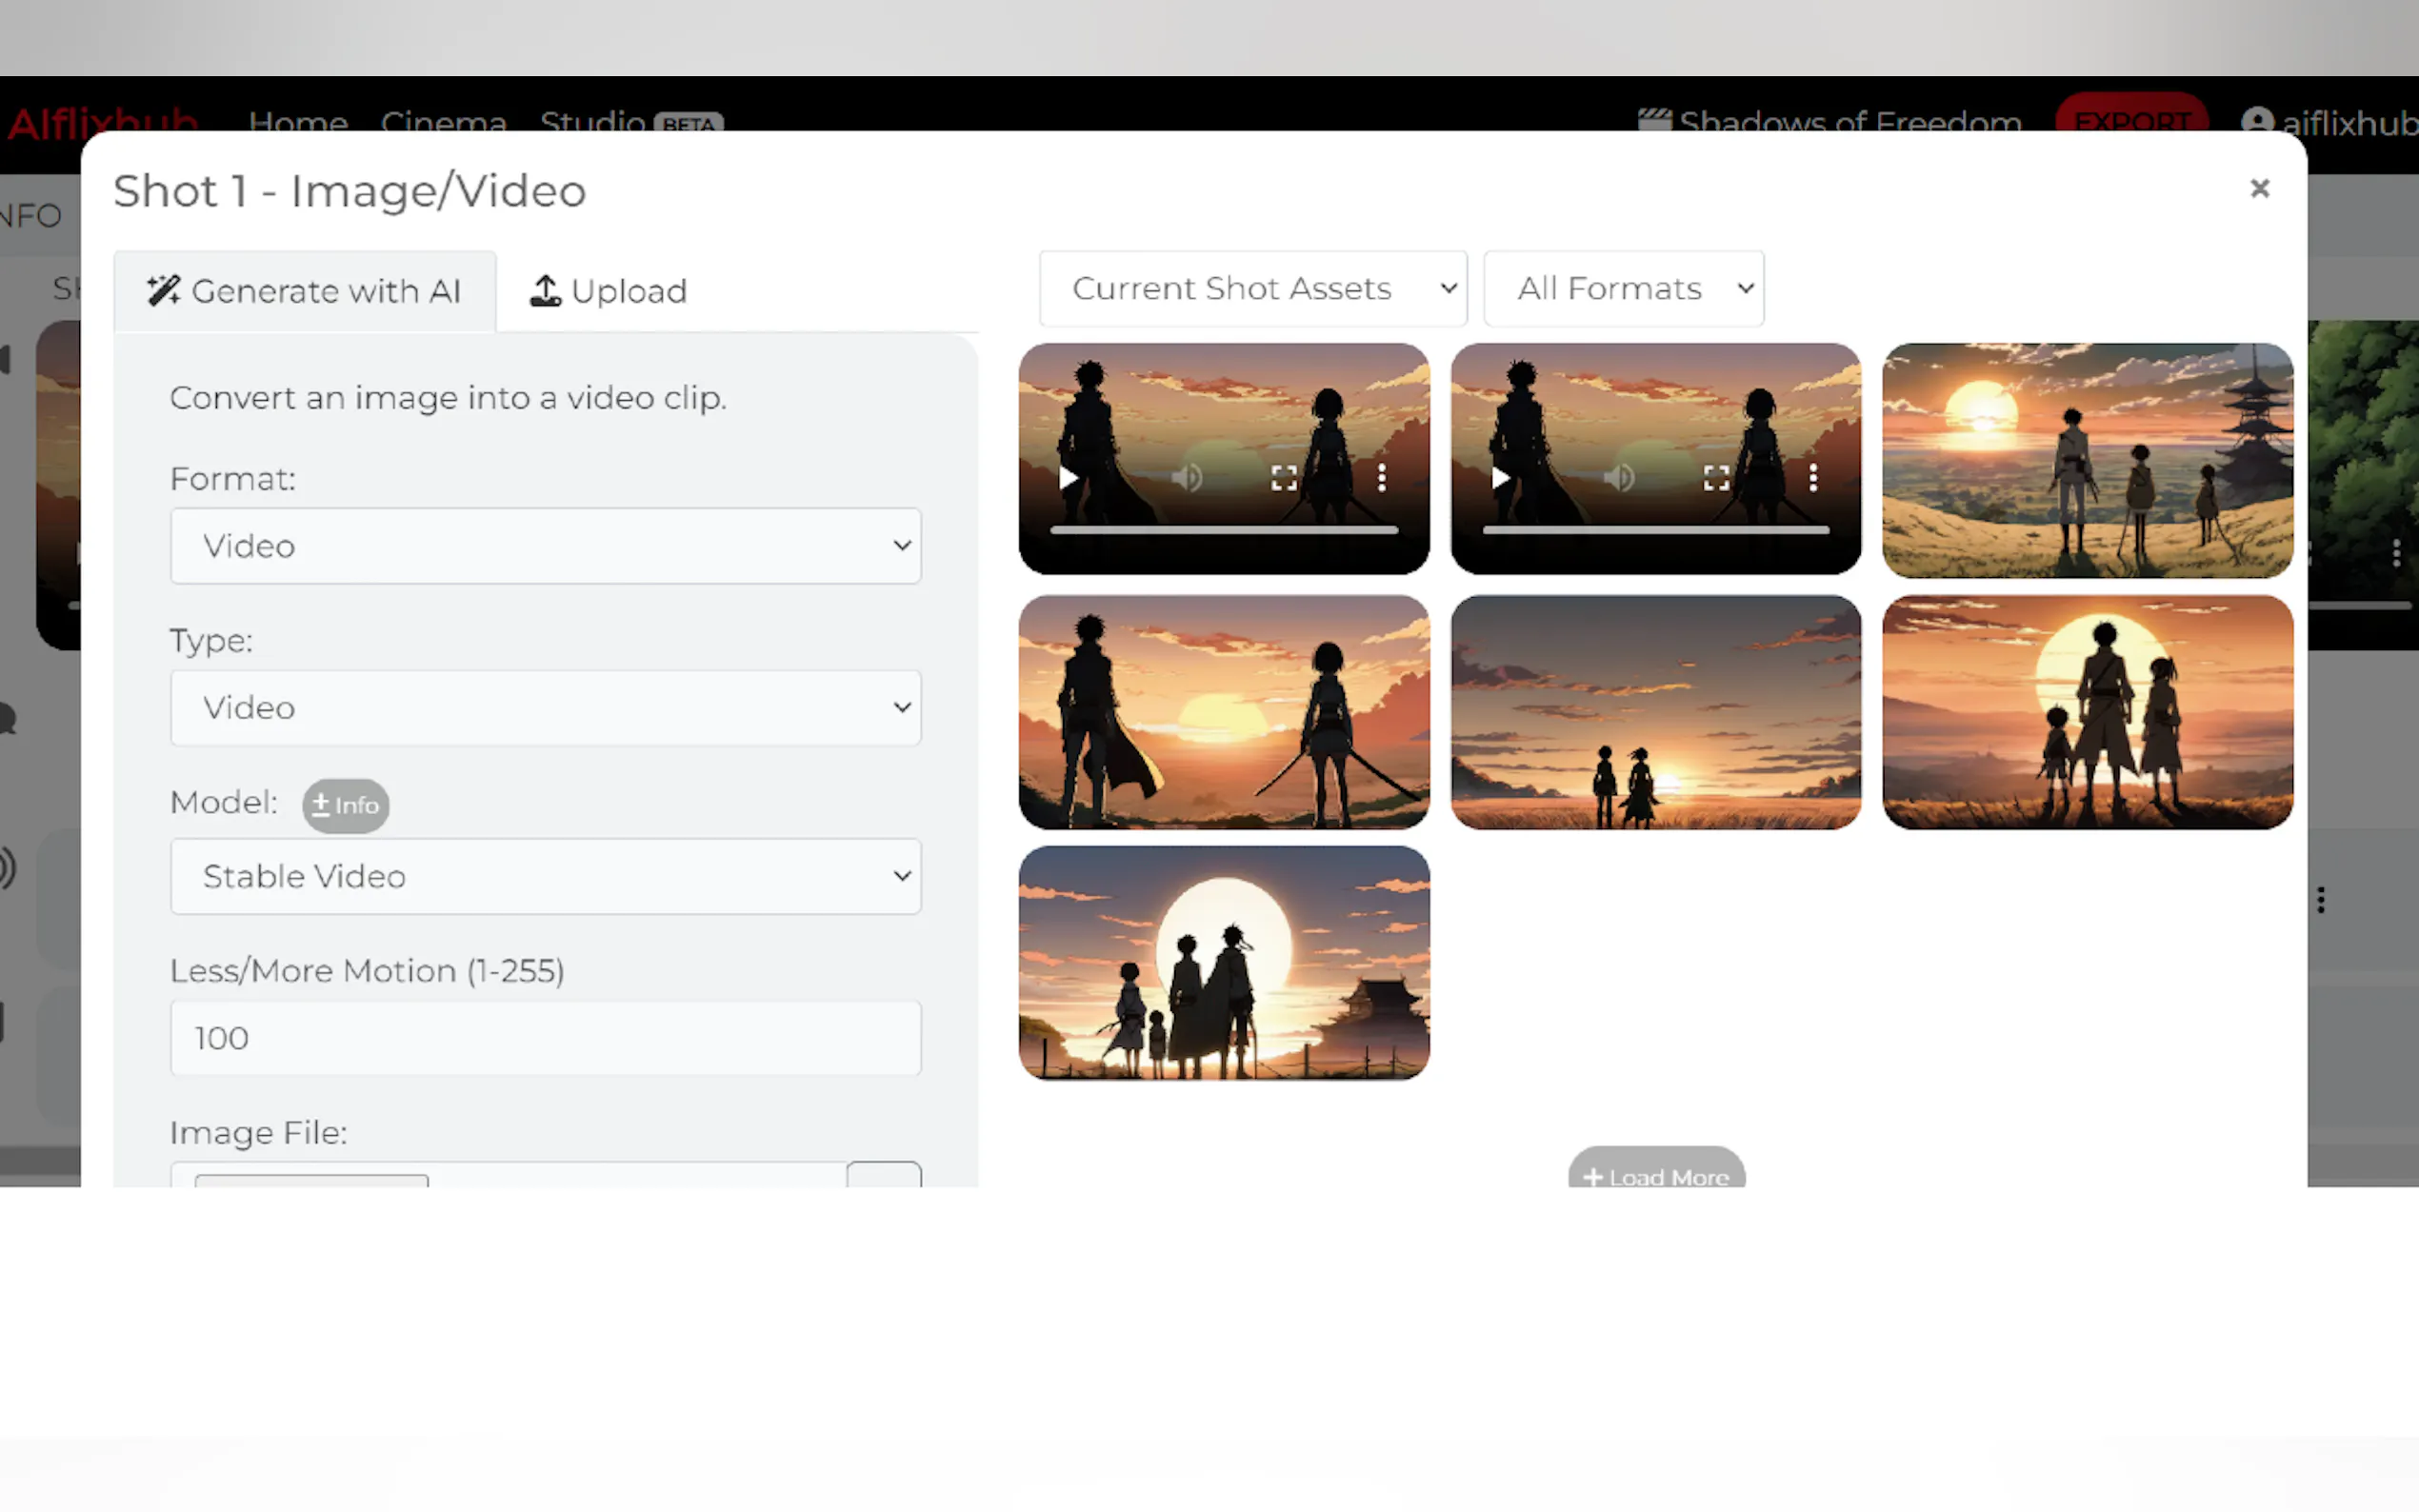Toggle volume on second video asset
The image size is (2419, 1512).
[x=1619, y=478]
